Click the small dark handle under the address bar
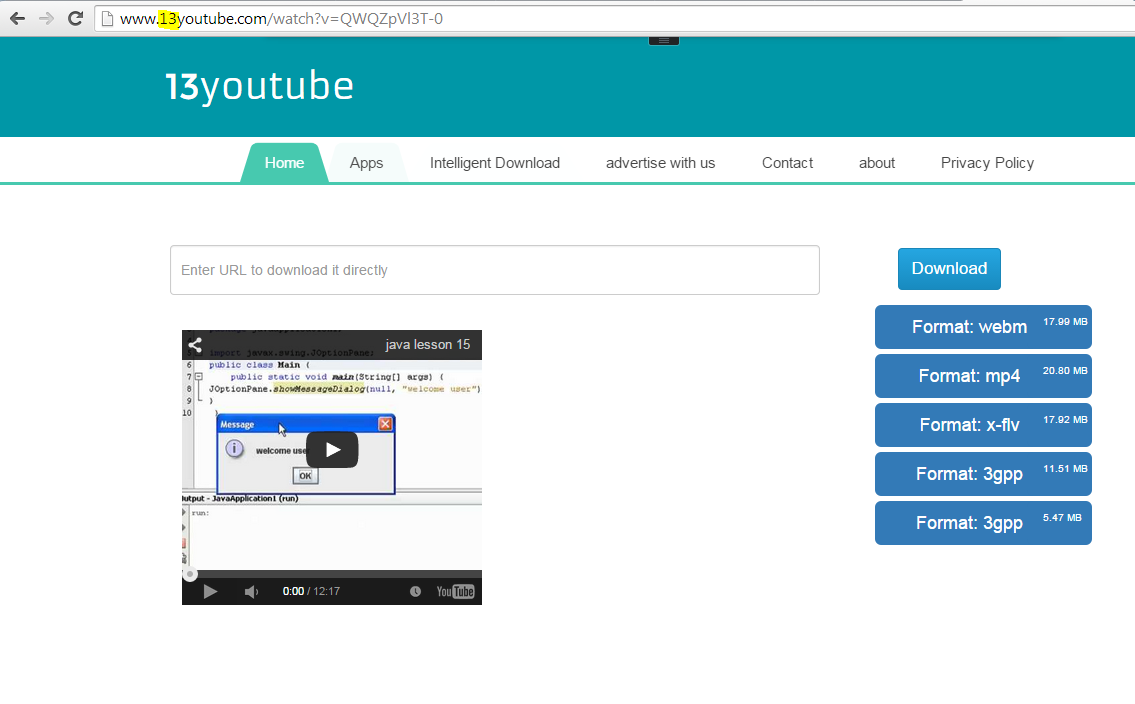Viewport: 1135px width, 704px height. pos(664,41)
